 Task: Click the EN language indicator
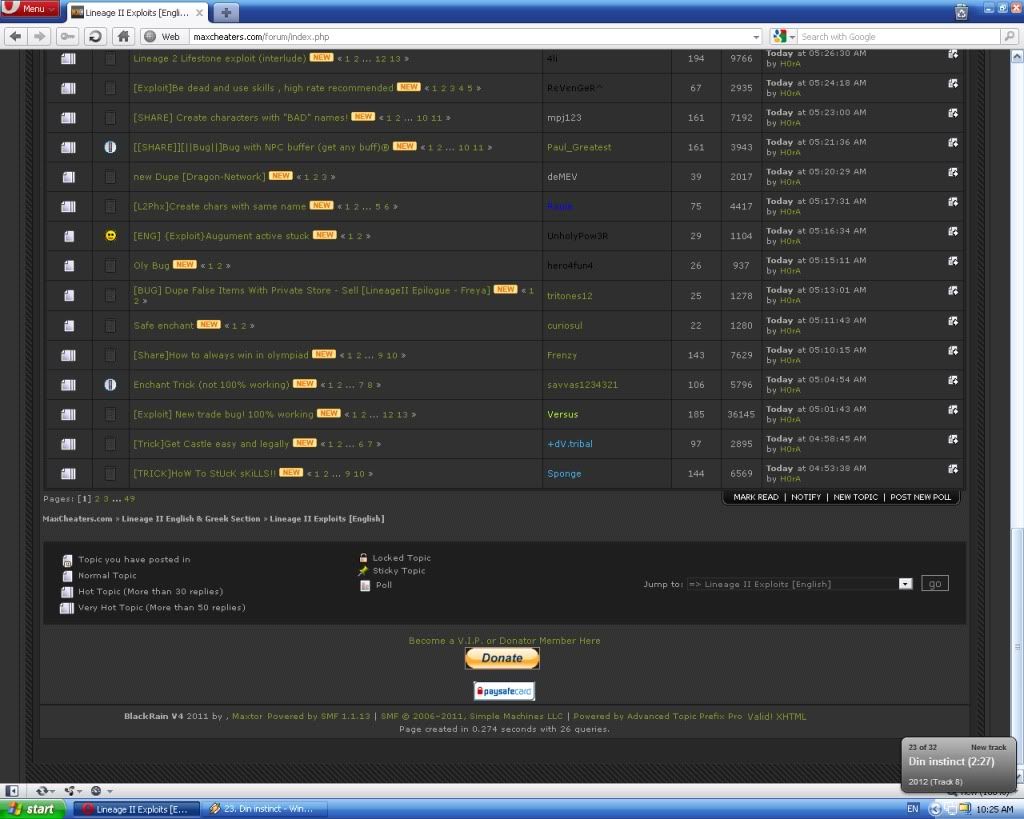913,809
